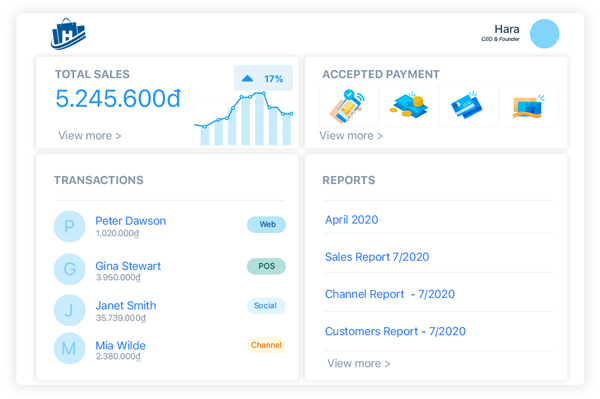Image resolution: width=600 pixels, height=399 pixels.
Task: Click Gina Stewart's G avatar circle
Action: click(x=69, y=269)
